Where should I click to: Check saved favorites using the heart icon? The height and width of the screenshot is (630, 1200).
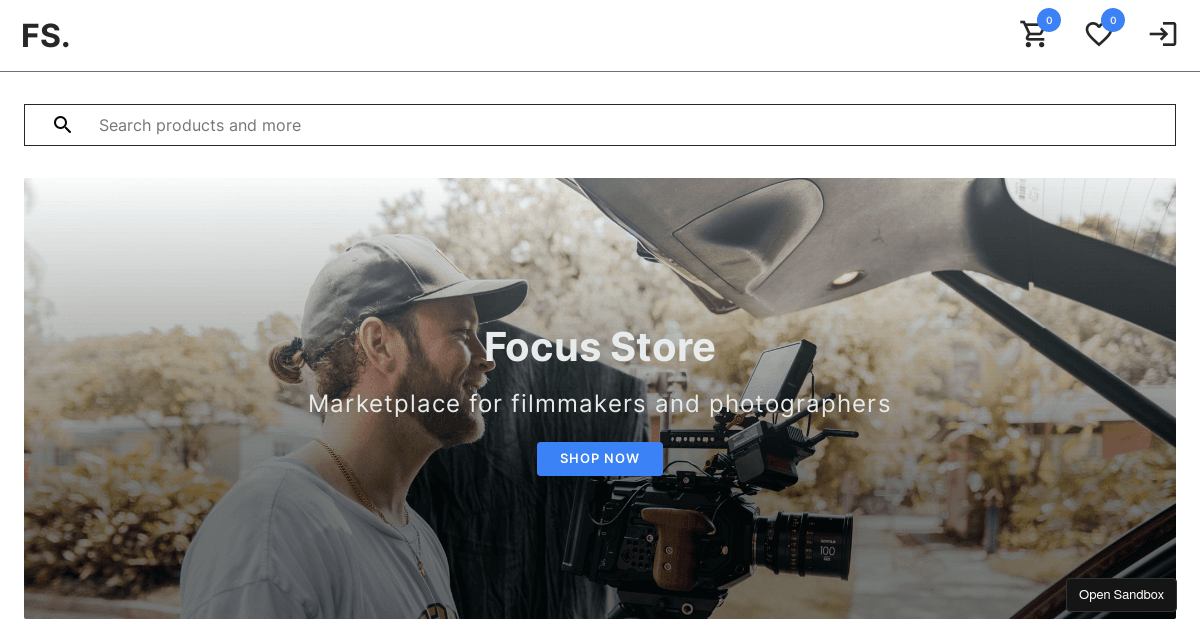[1098, 34]
